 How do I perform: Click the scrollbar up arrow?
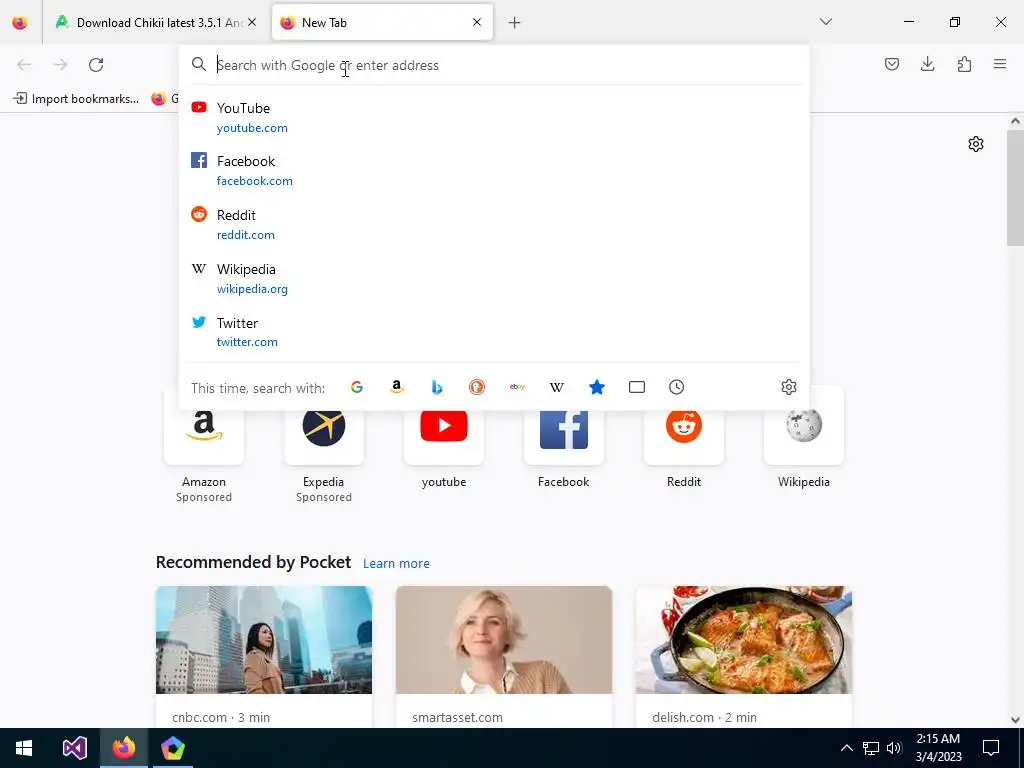[1015, 121]
